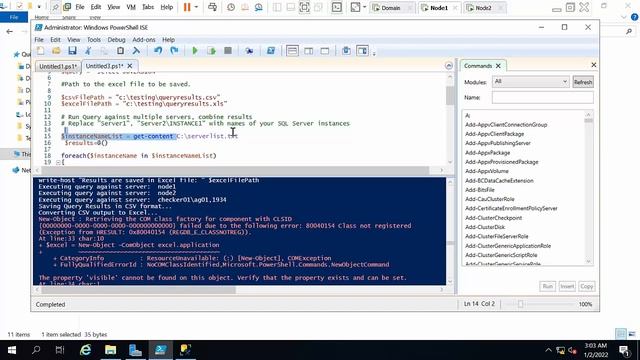Close Commands tab with X
Image resolution: width=640 pixels, height=360 pixels.
pos(498,66)
